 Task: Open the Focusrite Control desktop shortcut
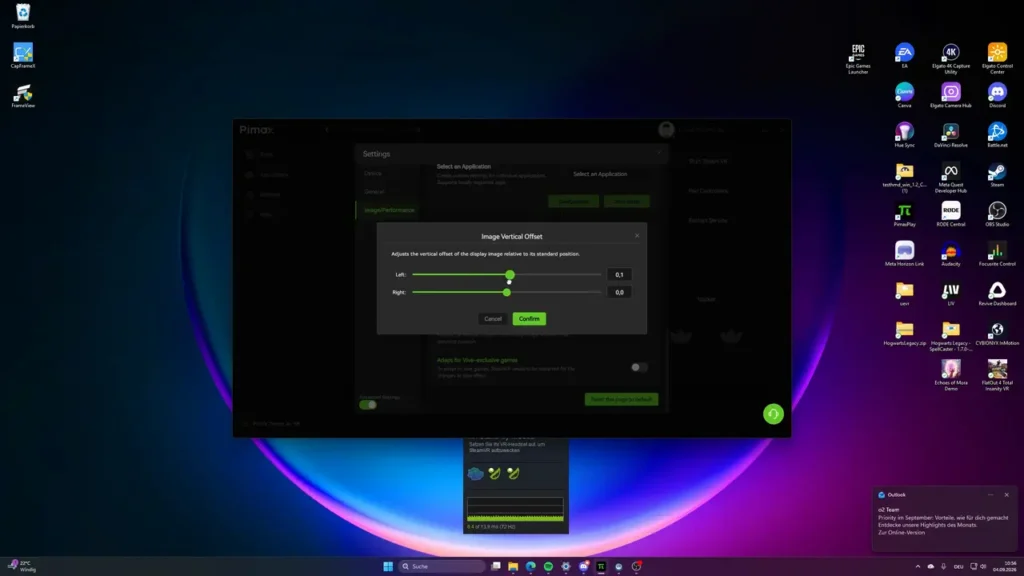(997, 254)
